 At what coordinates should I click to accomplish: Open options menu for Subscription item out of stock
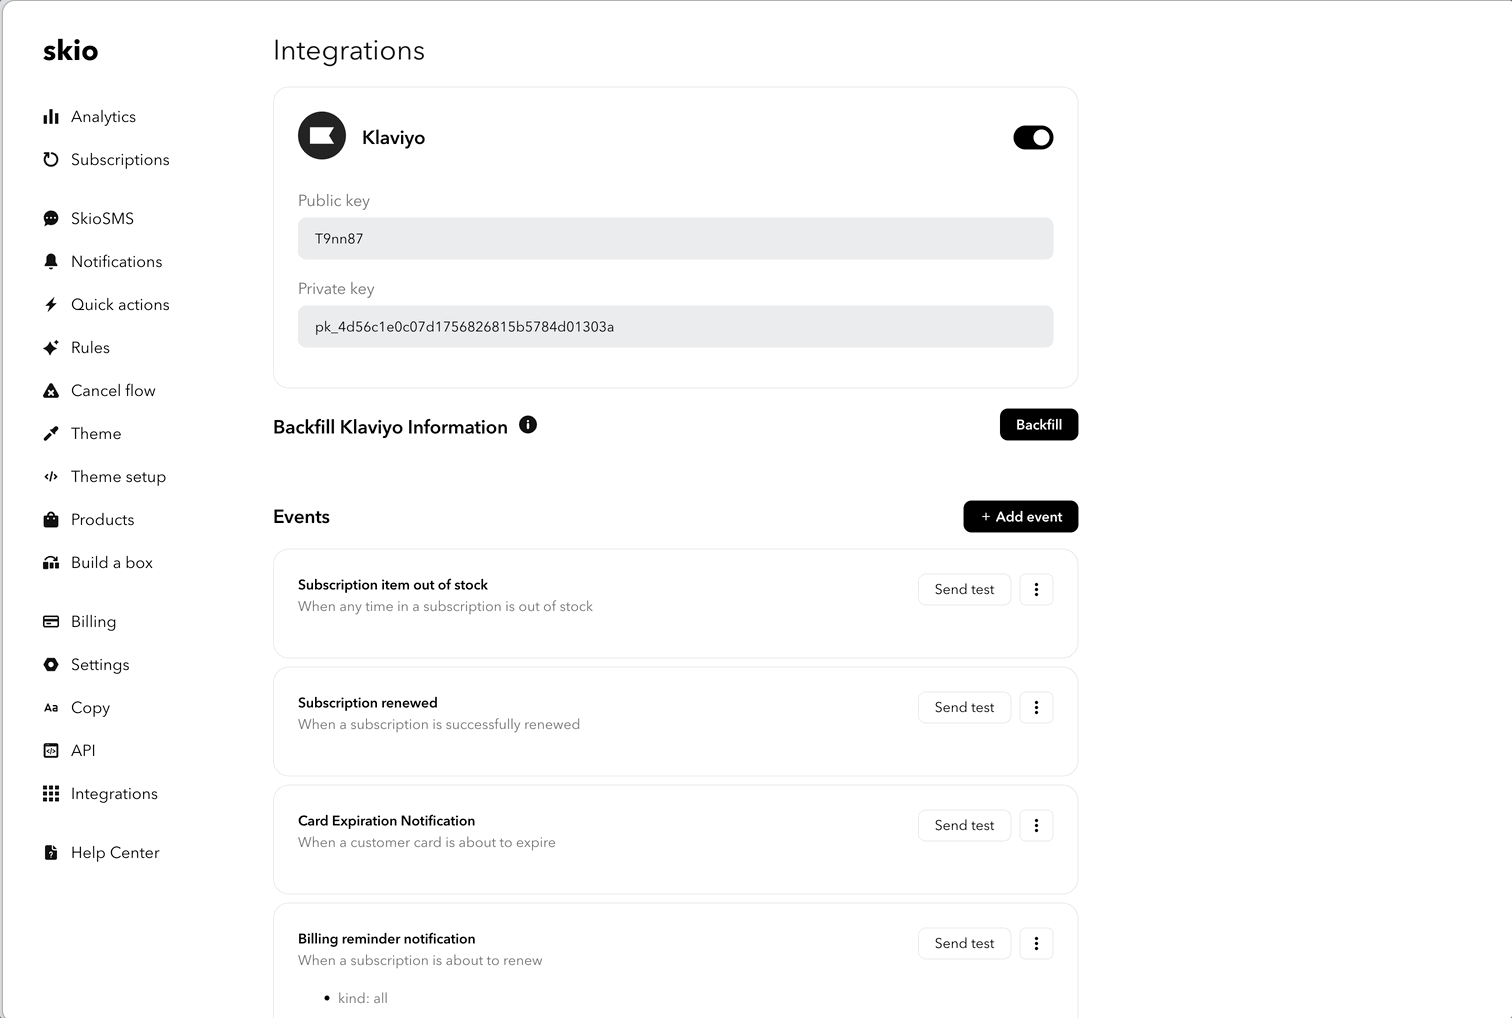tap(1036, 589)
